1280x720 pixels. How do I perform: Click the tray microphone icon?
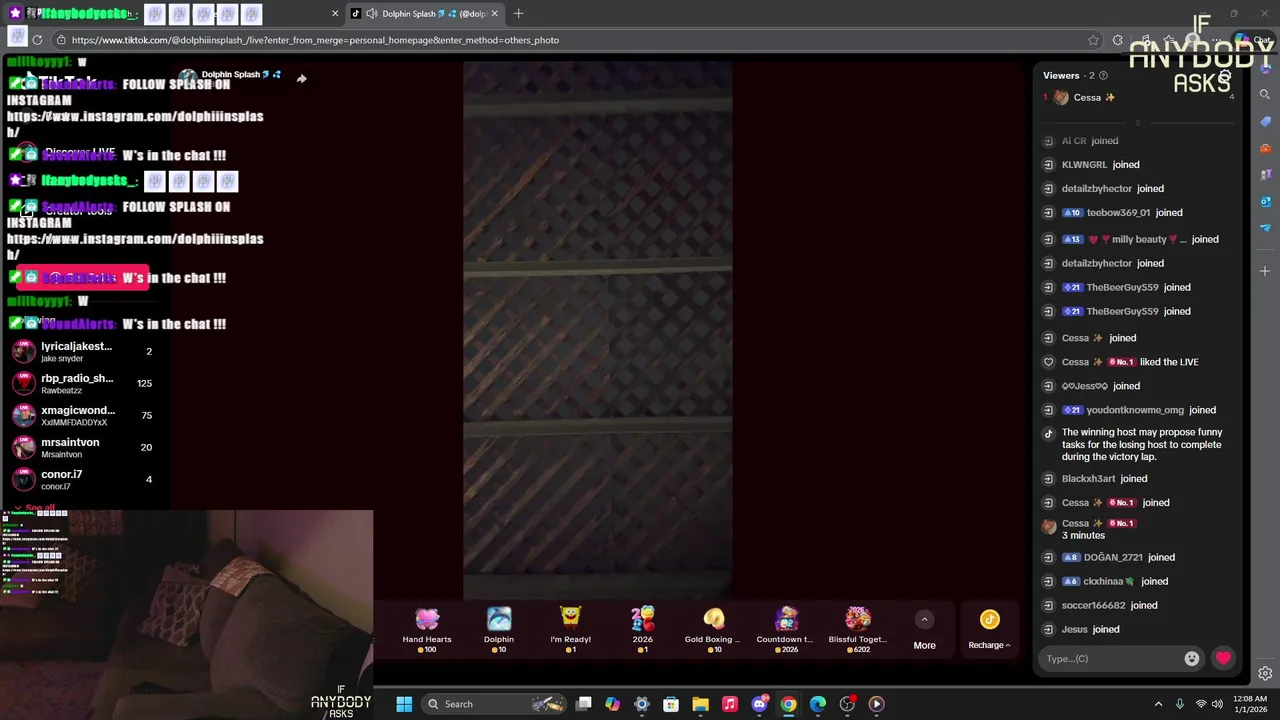(x=1180, y=704)
